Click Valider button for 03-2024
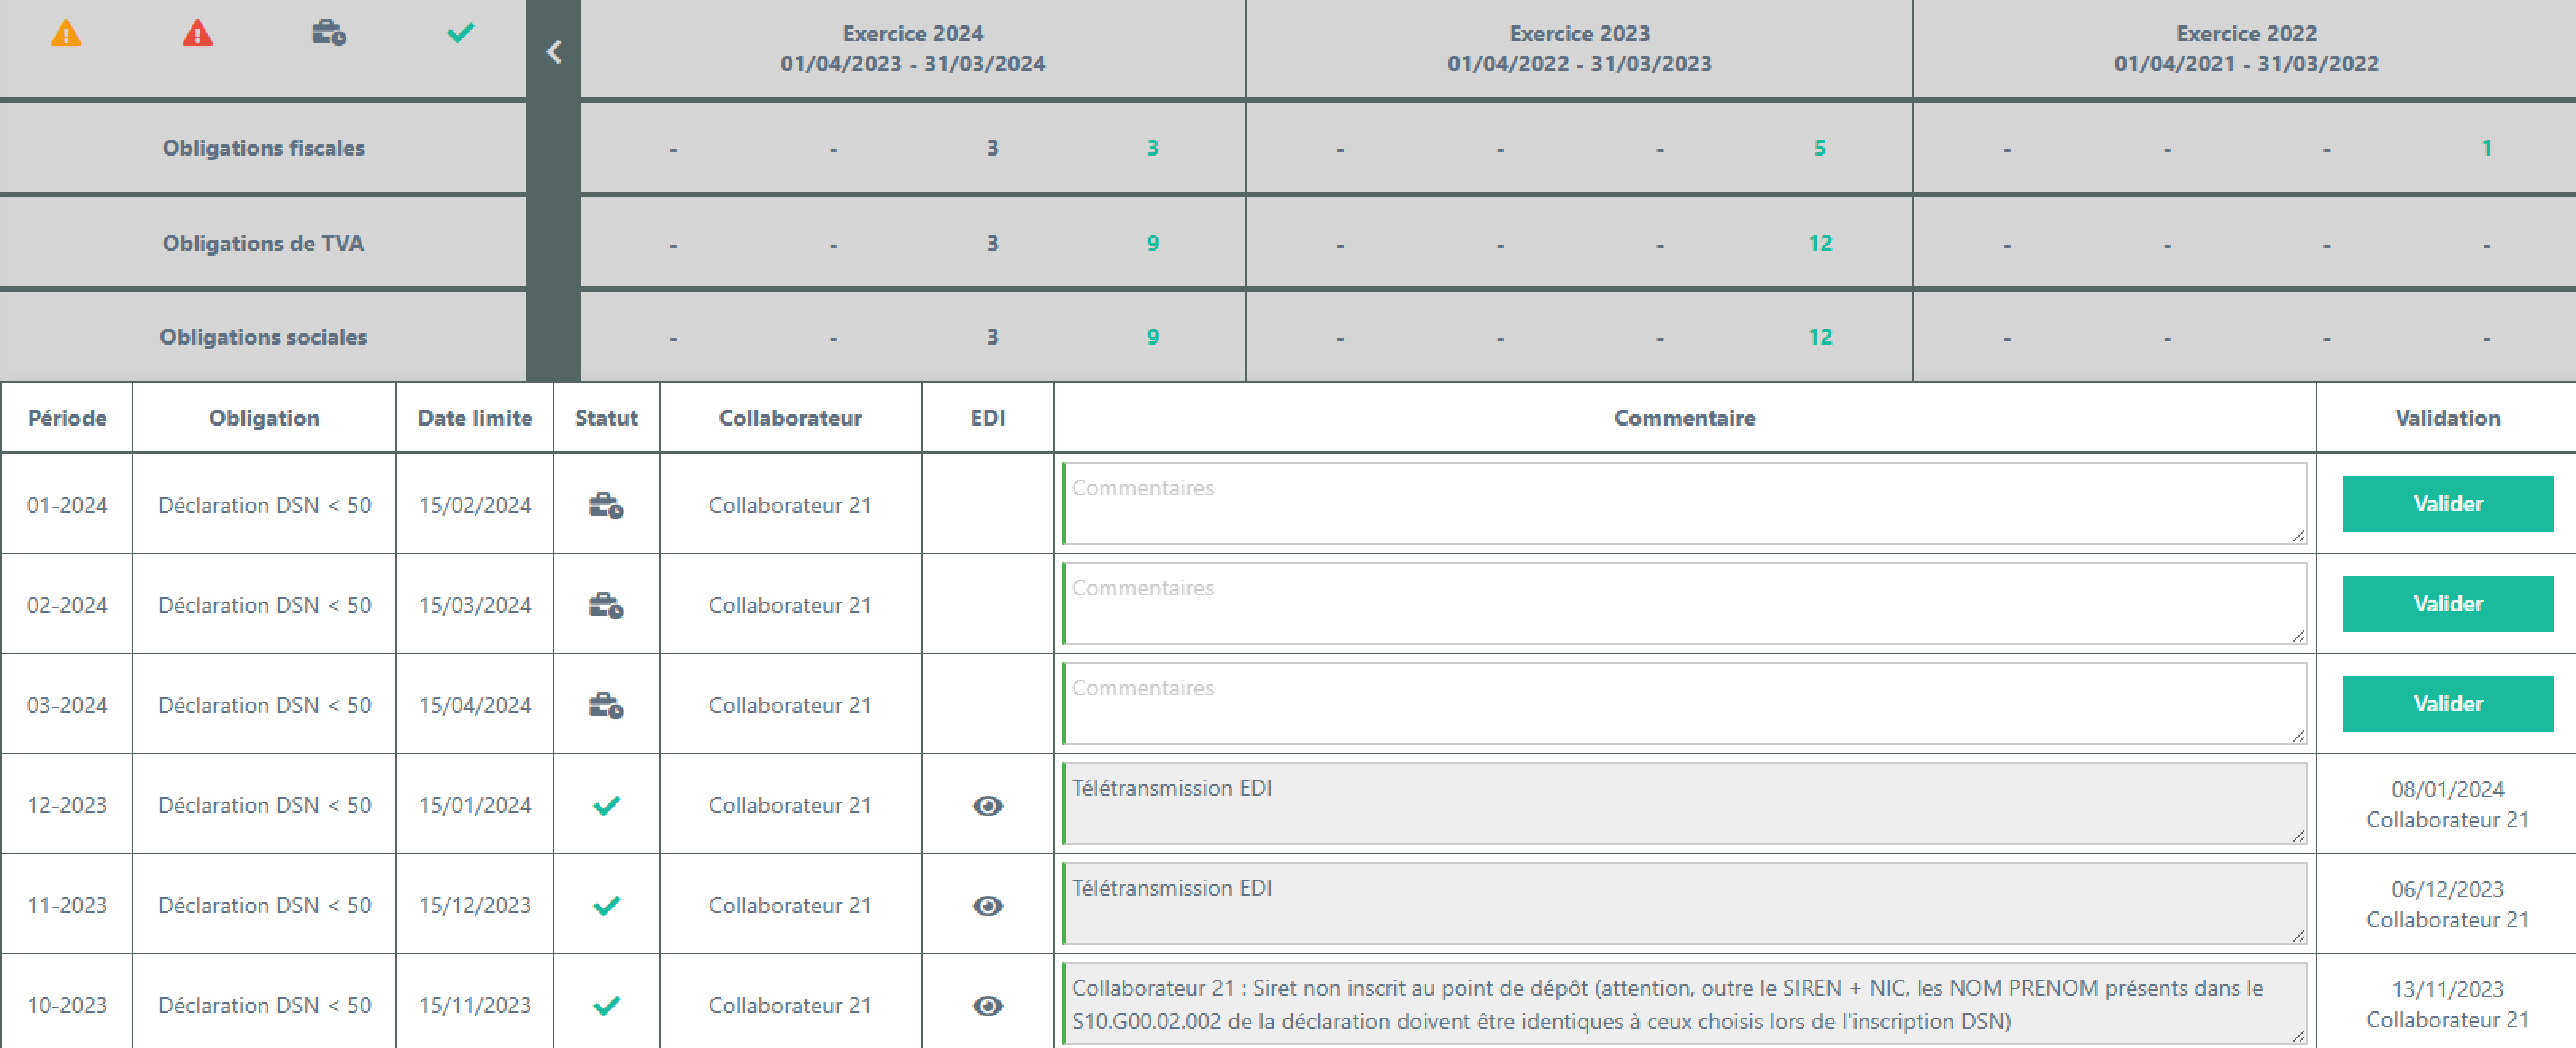Viewport: 2576px width, 1048px height. [2447, 704]
